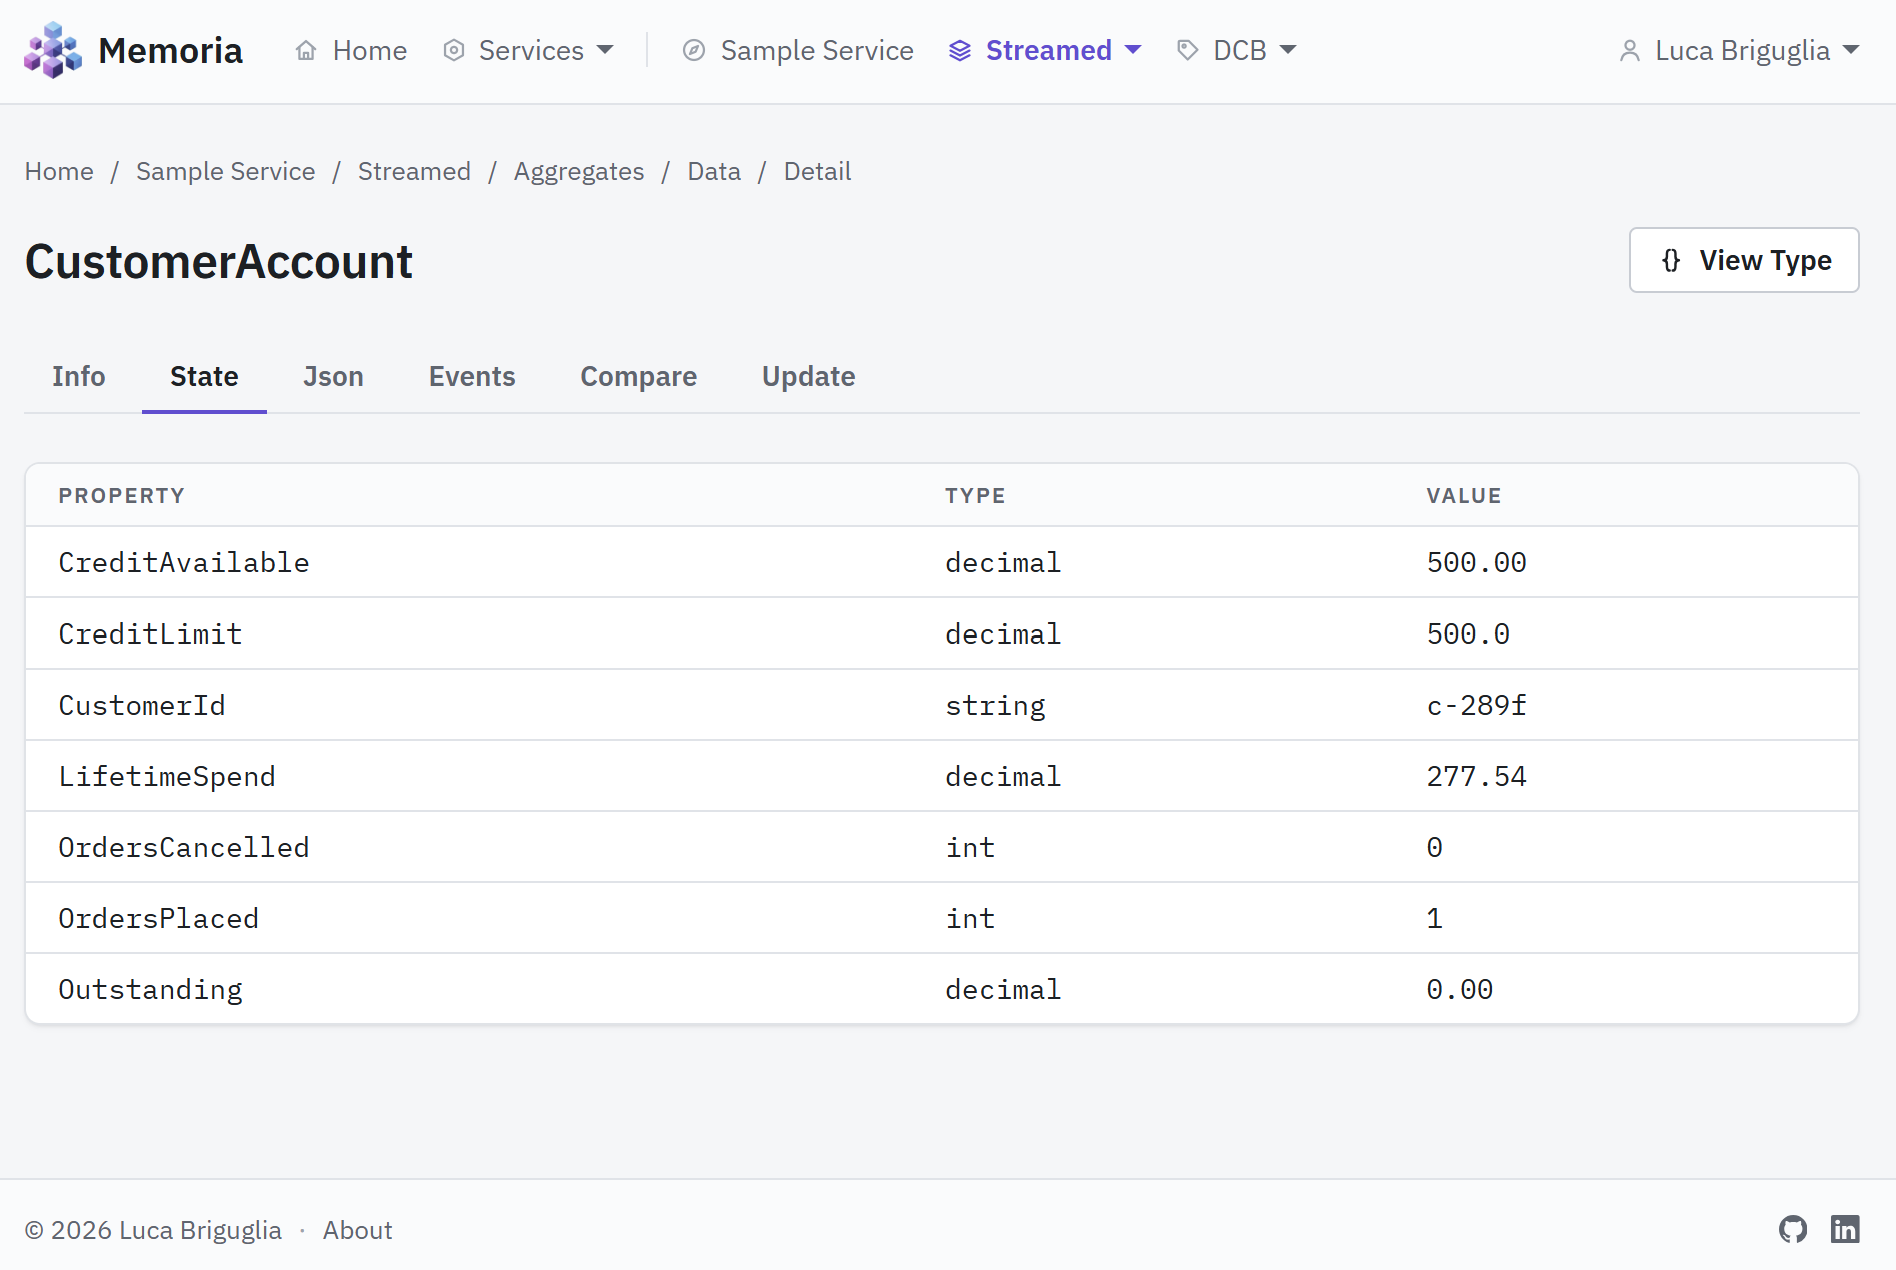Click the int type of OrdersPlaced
Viewport: 1896px width, 1270px height.
coord(970,918)
